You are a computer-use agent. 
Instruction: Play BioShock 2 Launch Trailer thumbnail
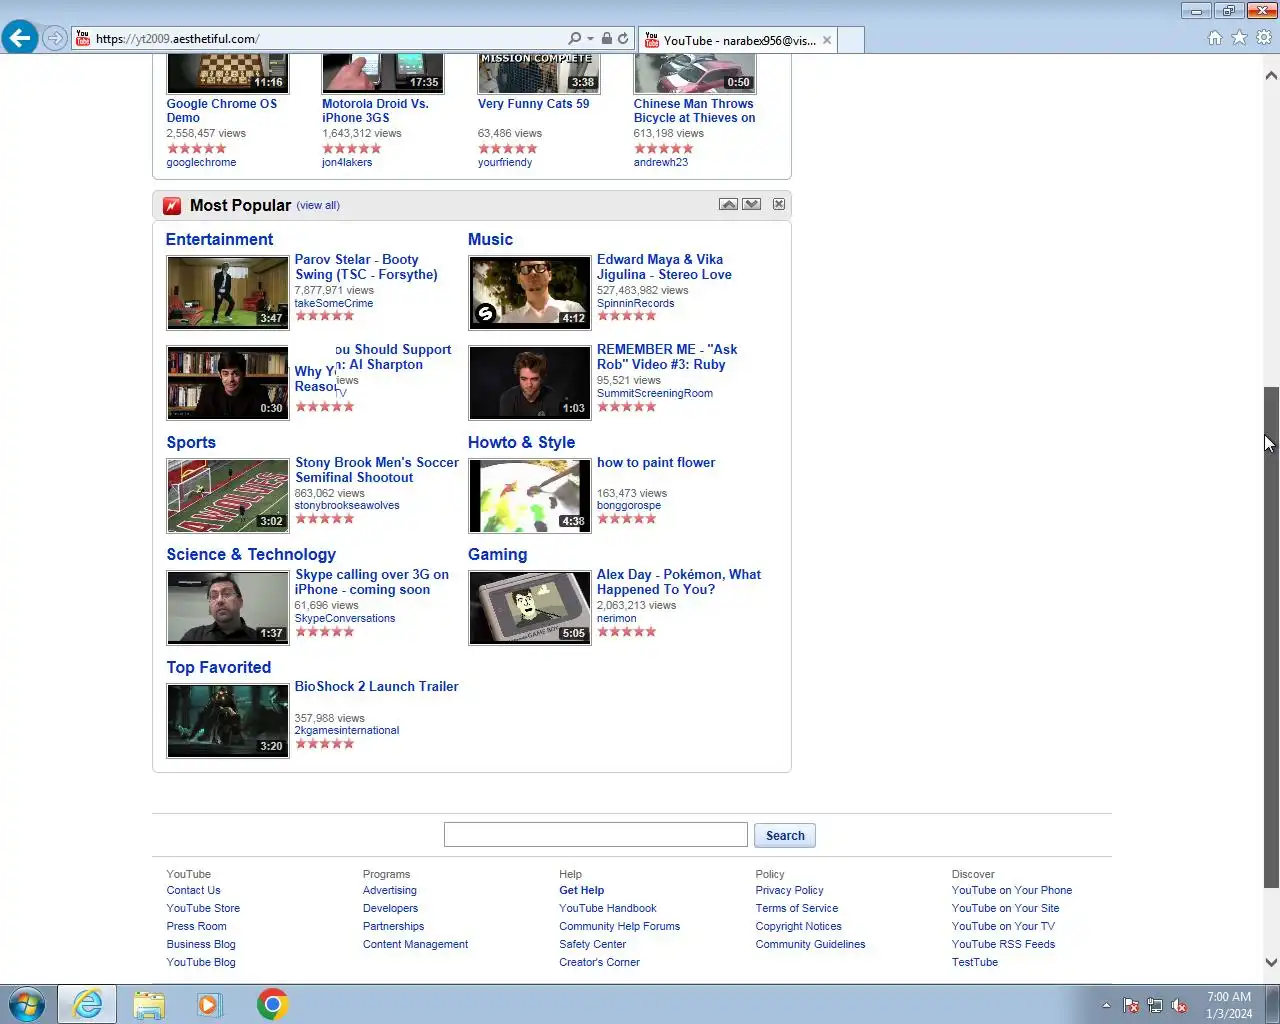tap(228, 721)
